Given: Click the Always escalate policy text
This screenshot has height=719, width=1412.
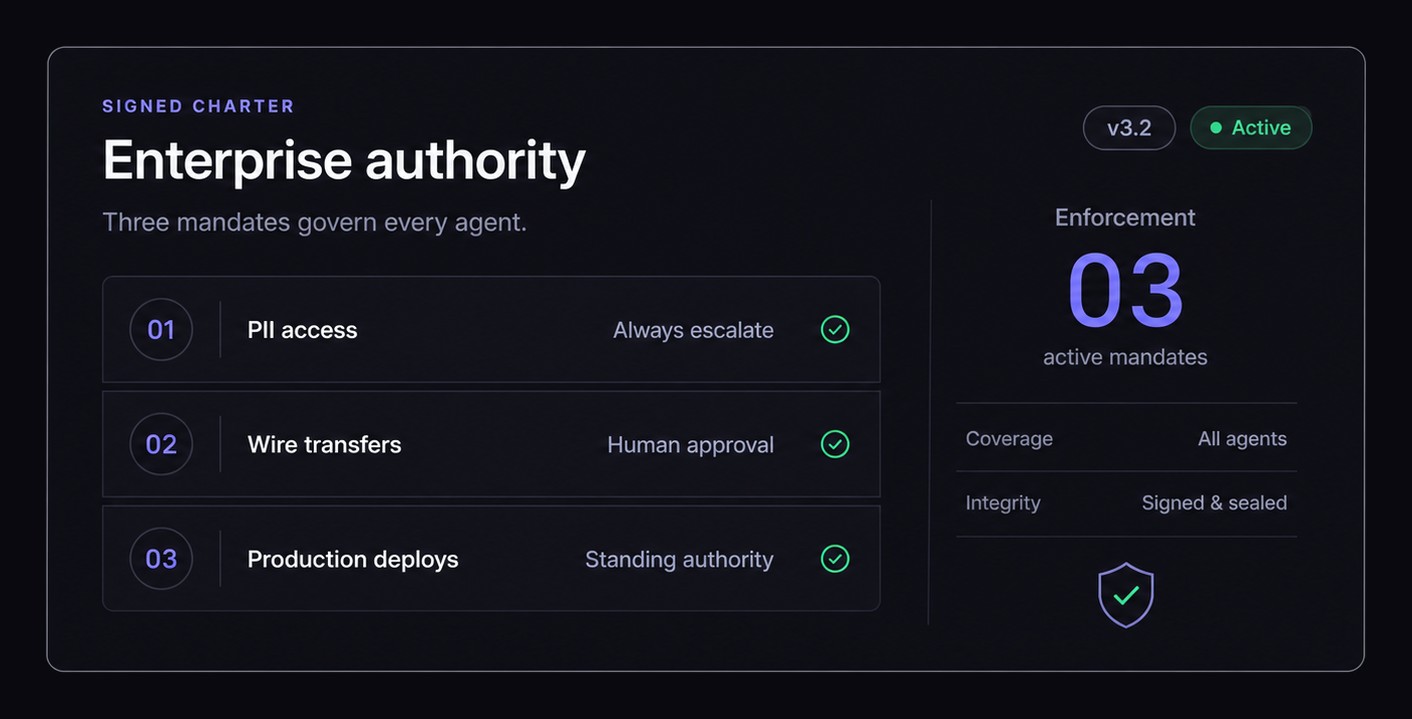Looking at the screenshot, I should (x=693, y=330).
